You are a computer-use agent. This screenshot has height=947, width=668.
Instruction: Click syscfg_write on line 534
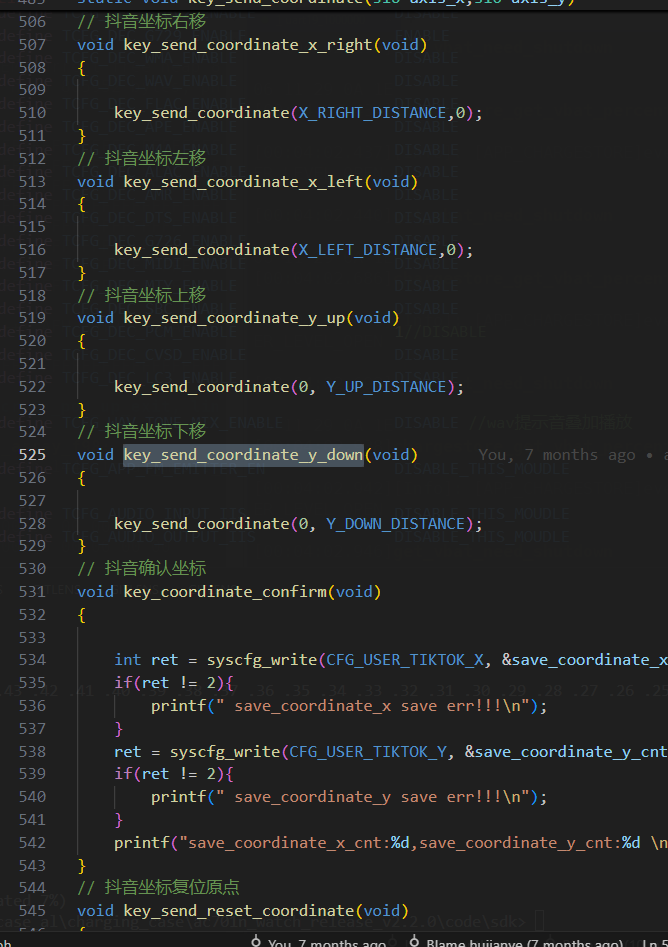[262, 660]
